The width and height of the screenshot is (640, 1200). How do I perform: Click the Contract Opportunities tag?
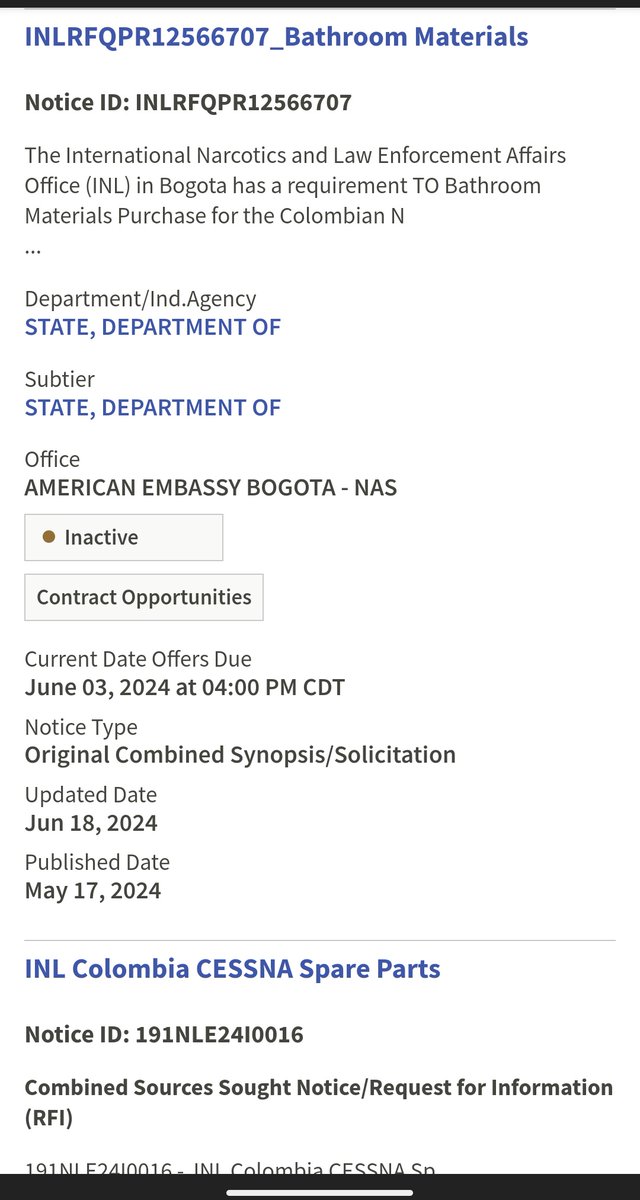point(144,597)
